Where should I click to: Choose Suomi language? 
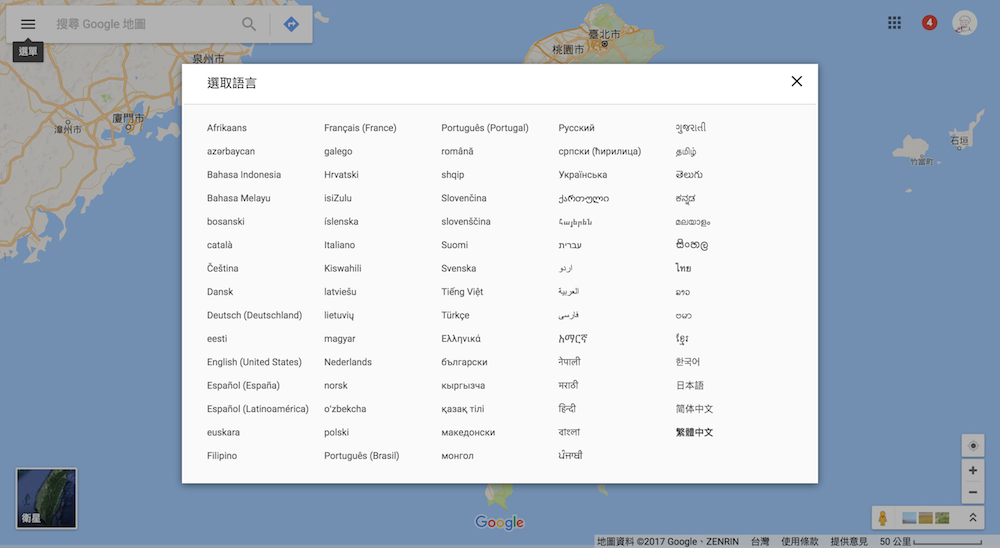coord(454,245)
